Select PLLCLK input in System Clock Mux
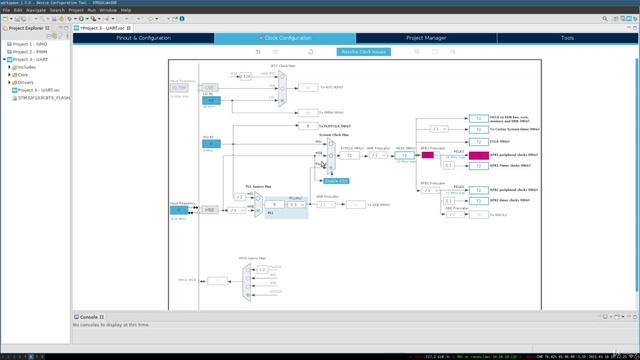Image resolution: width=640 pixels, height=360 pixels. tap(331, 167)
